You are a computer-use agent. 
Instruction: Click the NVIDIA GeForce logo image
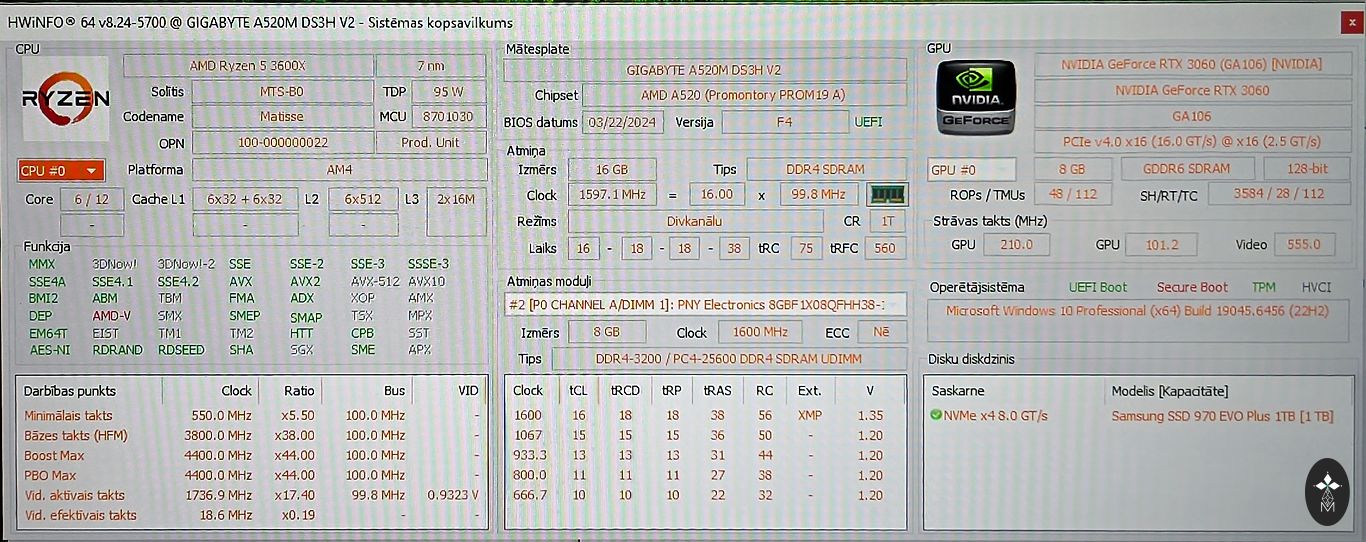[x=976, y=97]
